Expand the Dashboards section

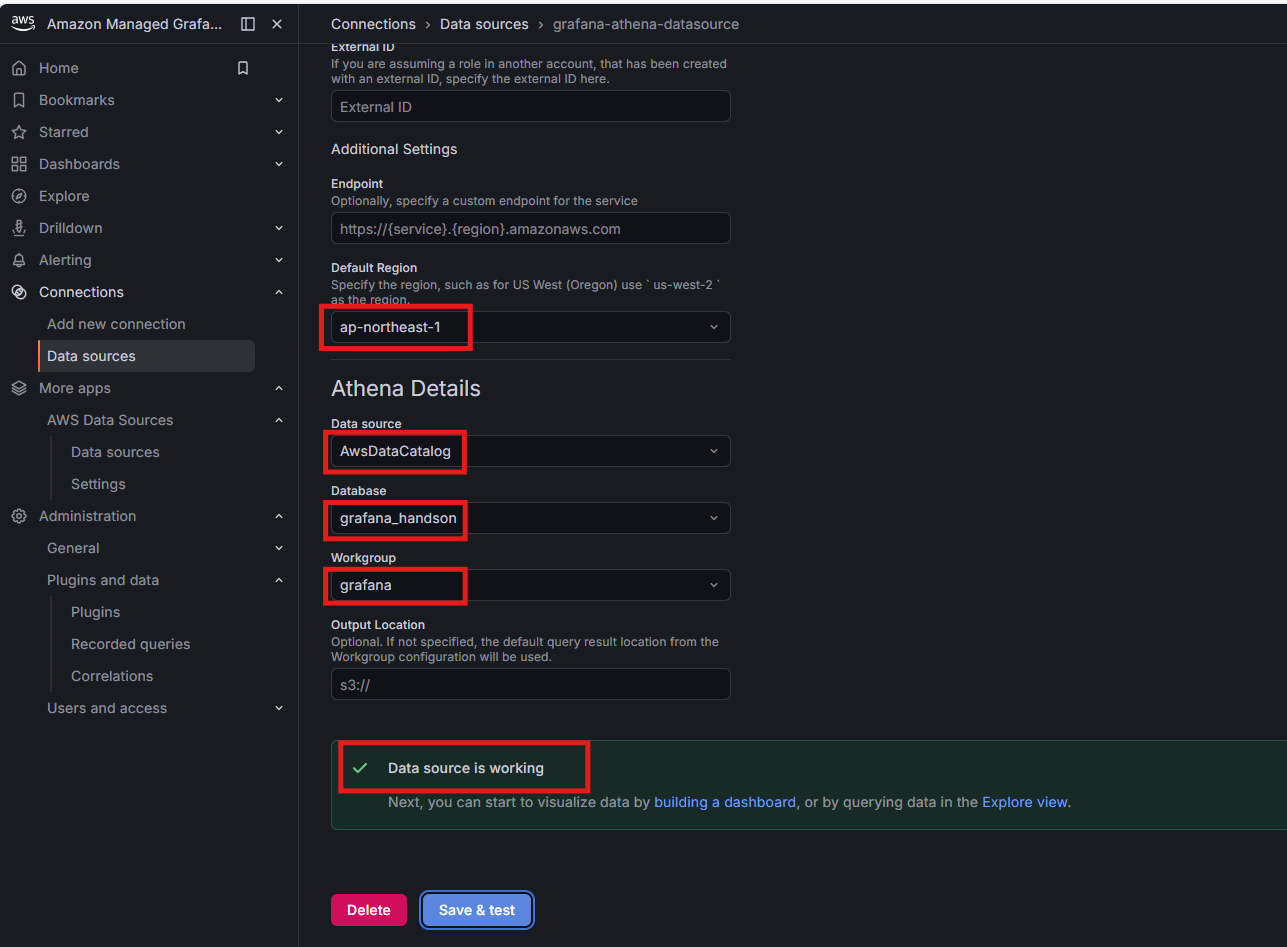(x=279, y=164)
